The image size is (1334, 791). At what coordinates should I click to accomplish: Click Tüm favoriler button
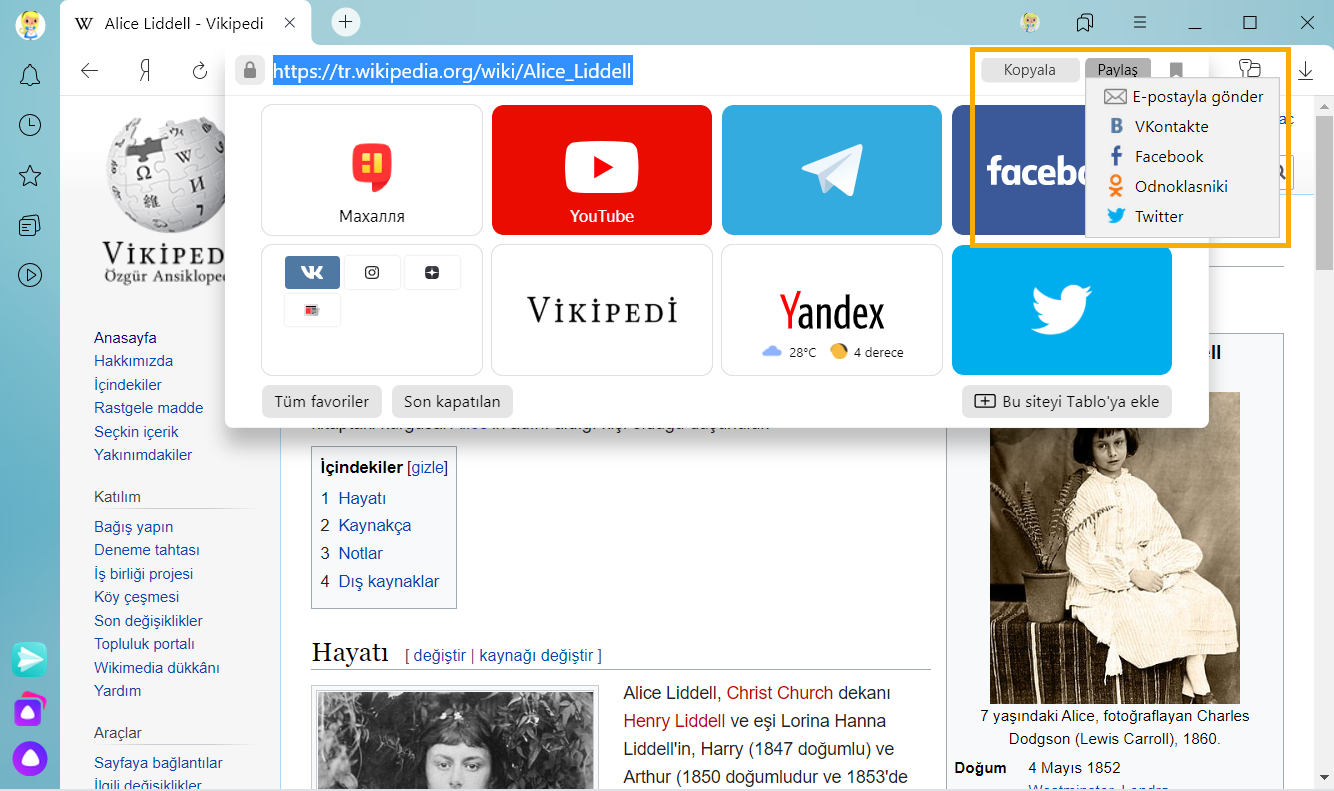[322, 402]
